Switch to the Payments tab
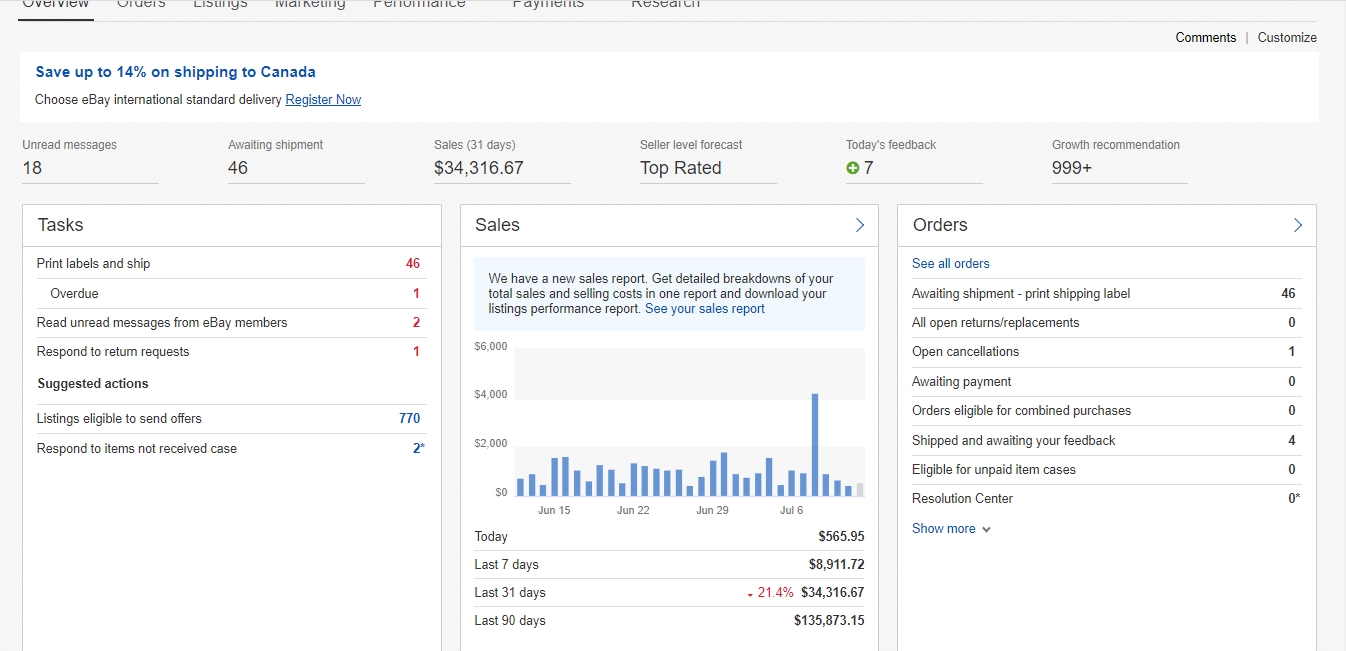 [547, 5]
